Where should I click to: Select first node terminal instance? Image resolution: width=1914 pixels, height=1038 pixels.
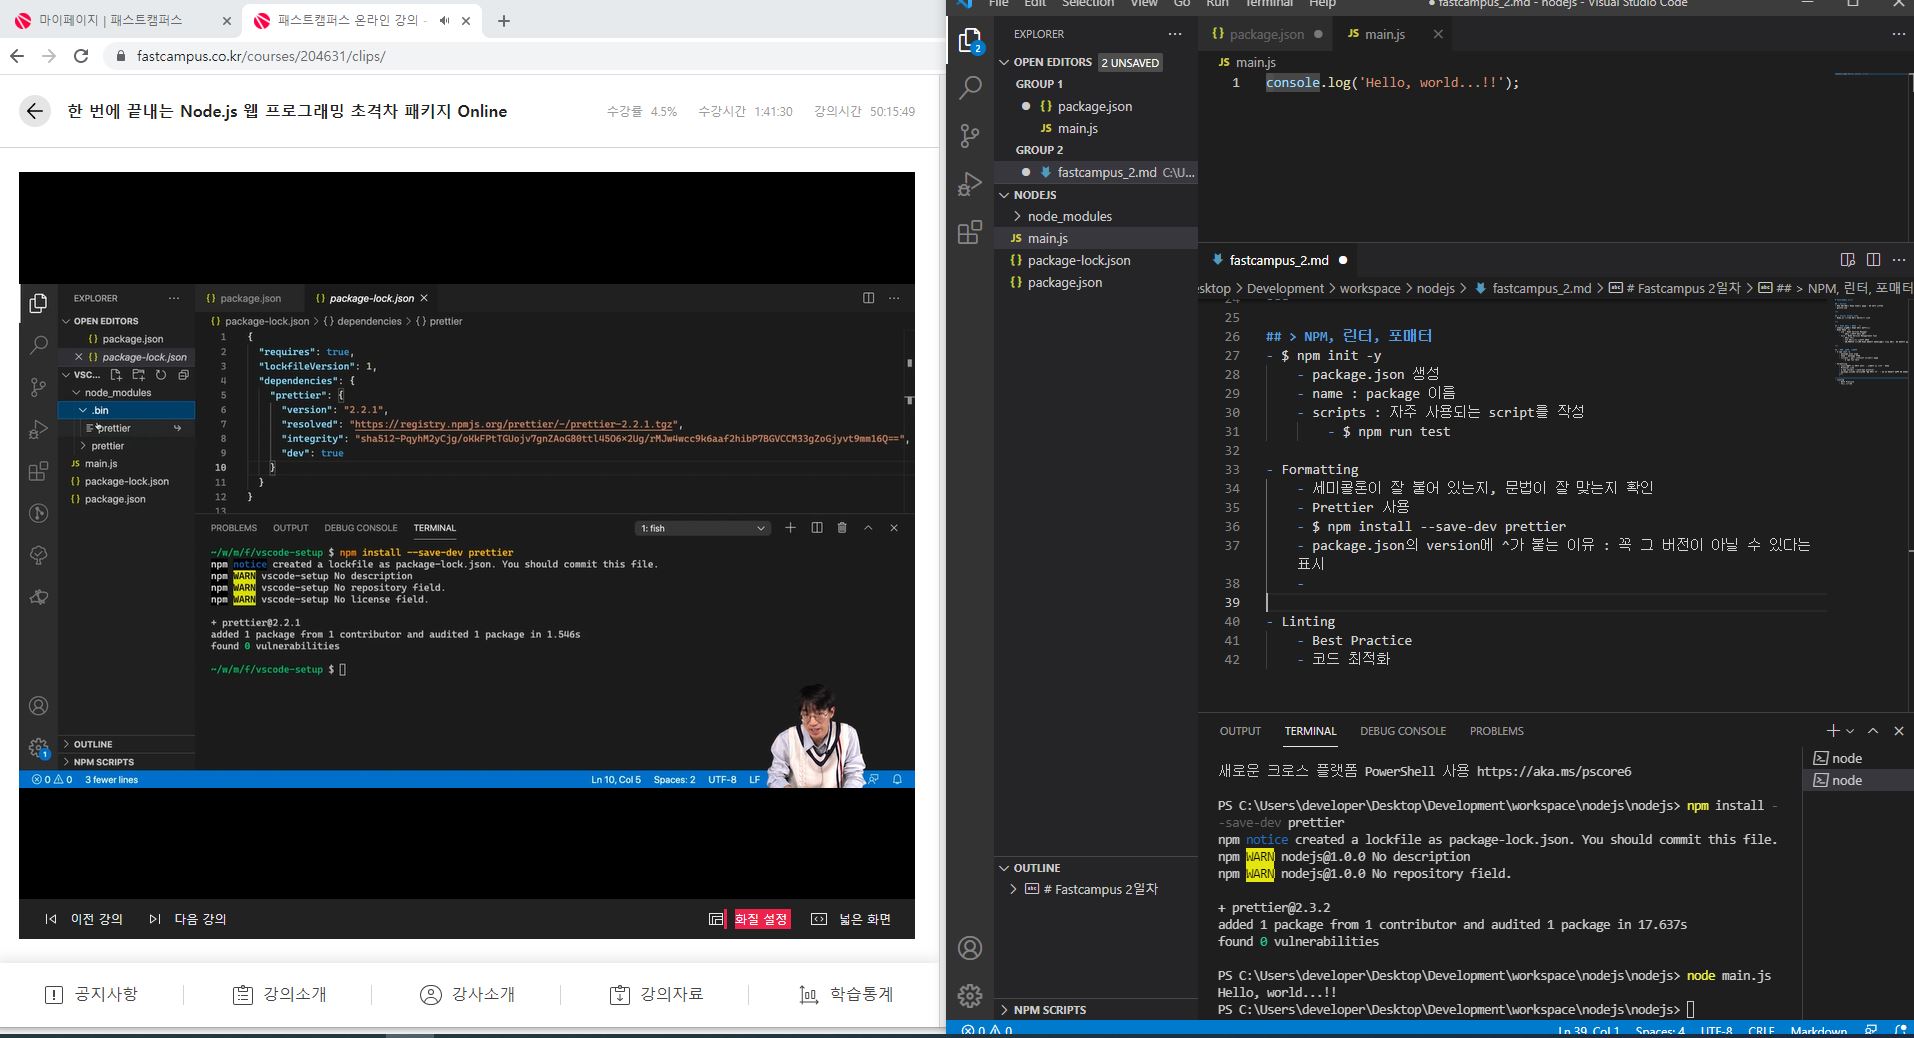(1857, 758)
